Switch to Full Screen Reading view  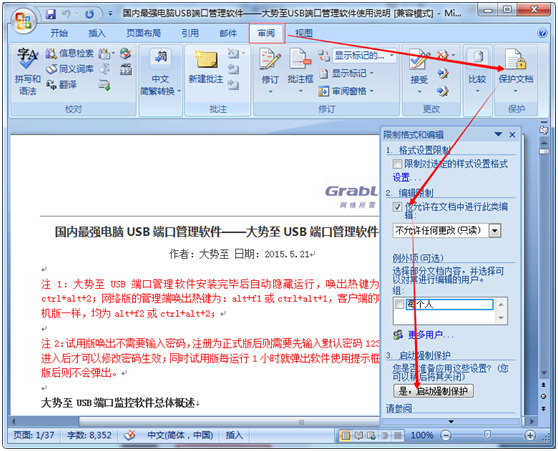click(358, 435)
